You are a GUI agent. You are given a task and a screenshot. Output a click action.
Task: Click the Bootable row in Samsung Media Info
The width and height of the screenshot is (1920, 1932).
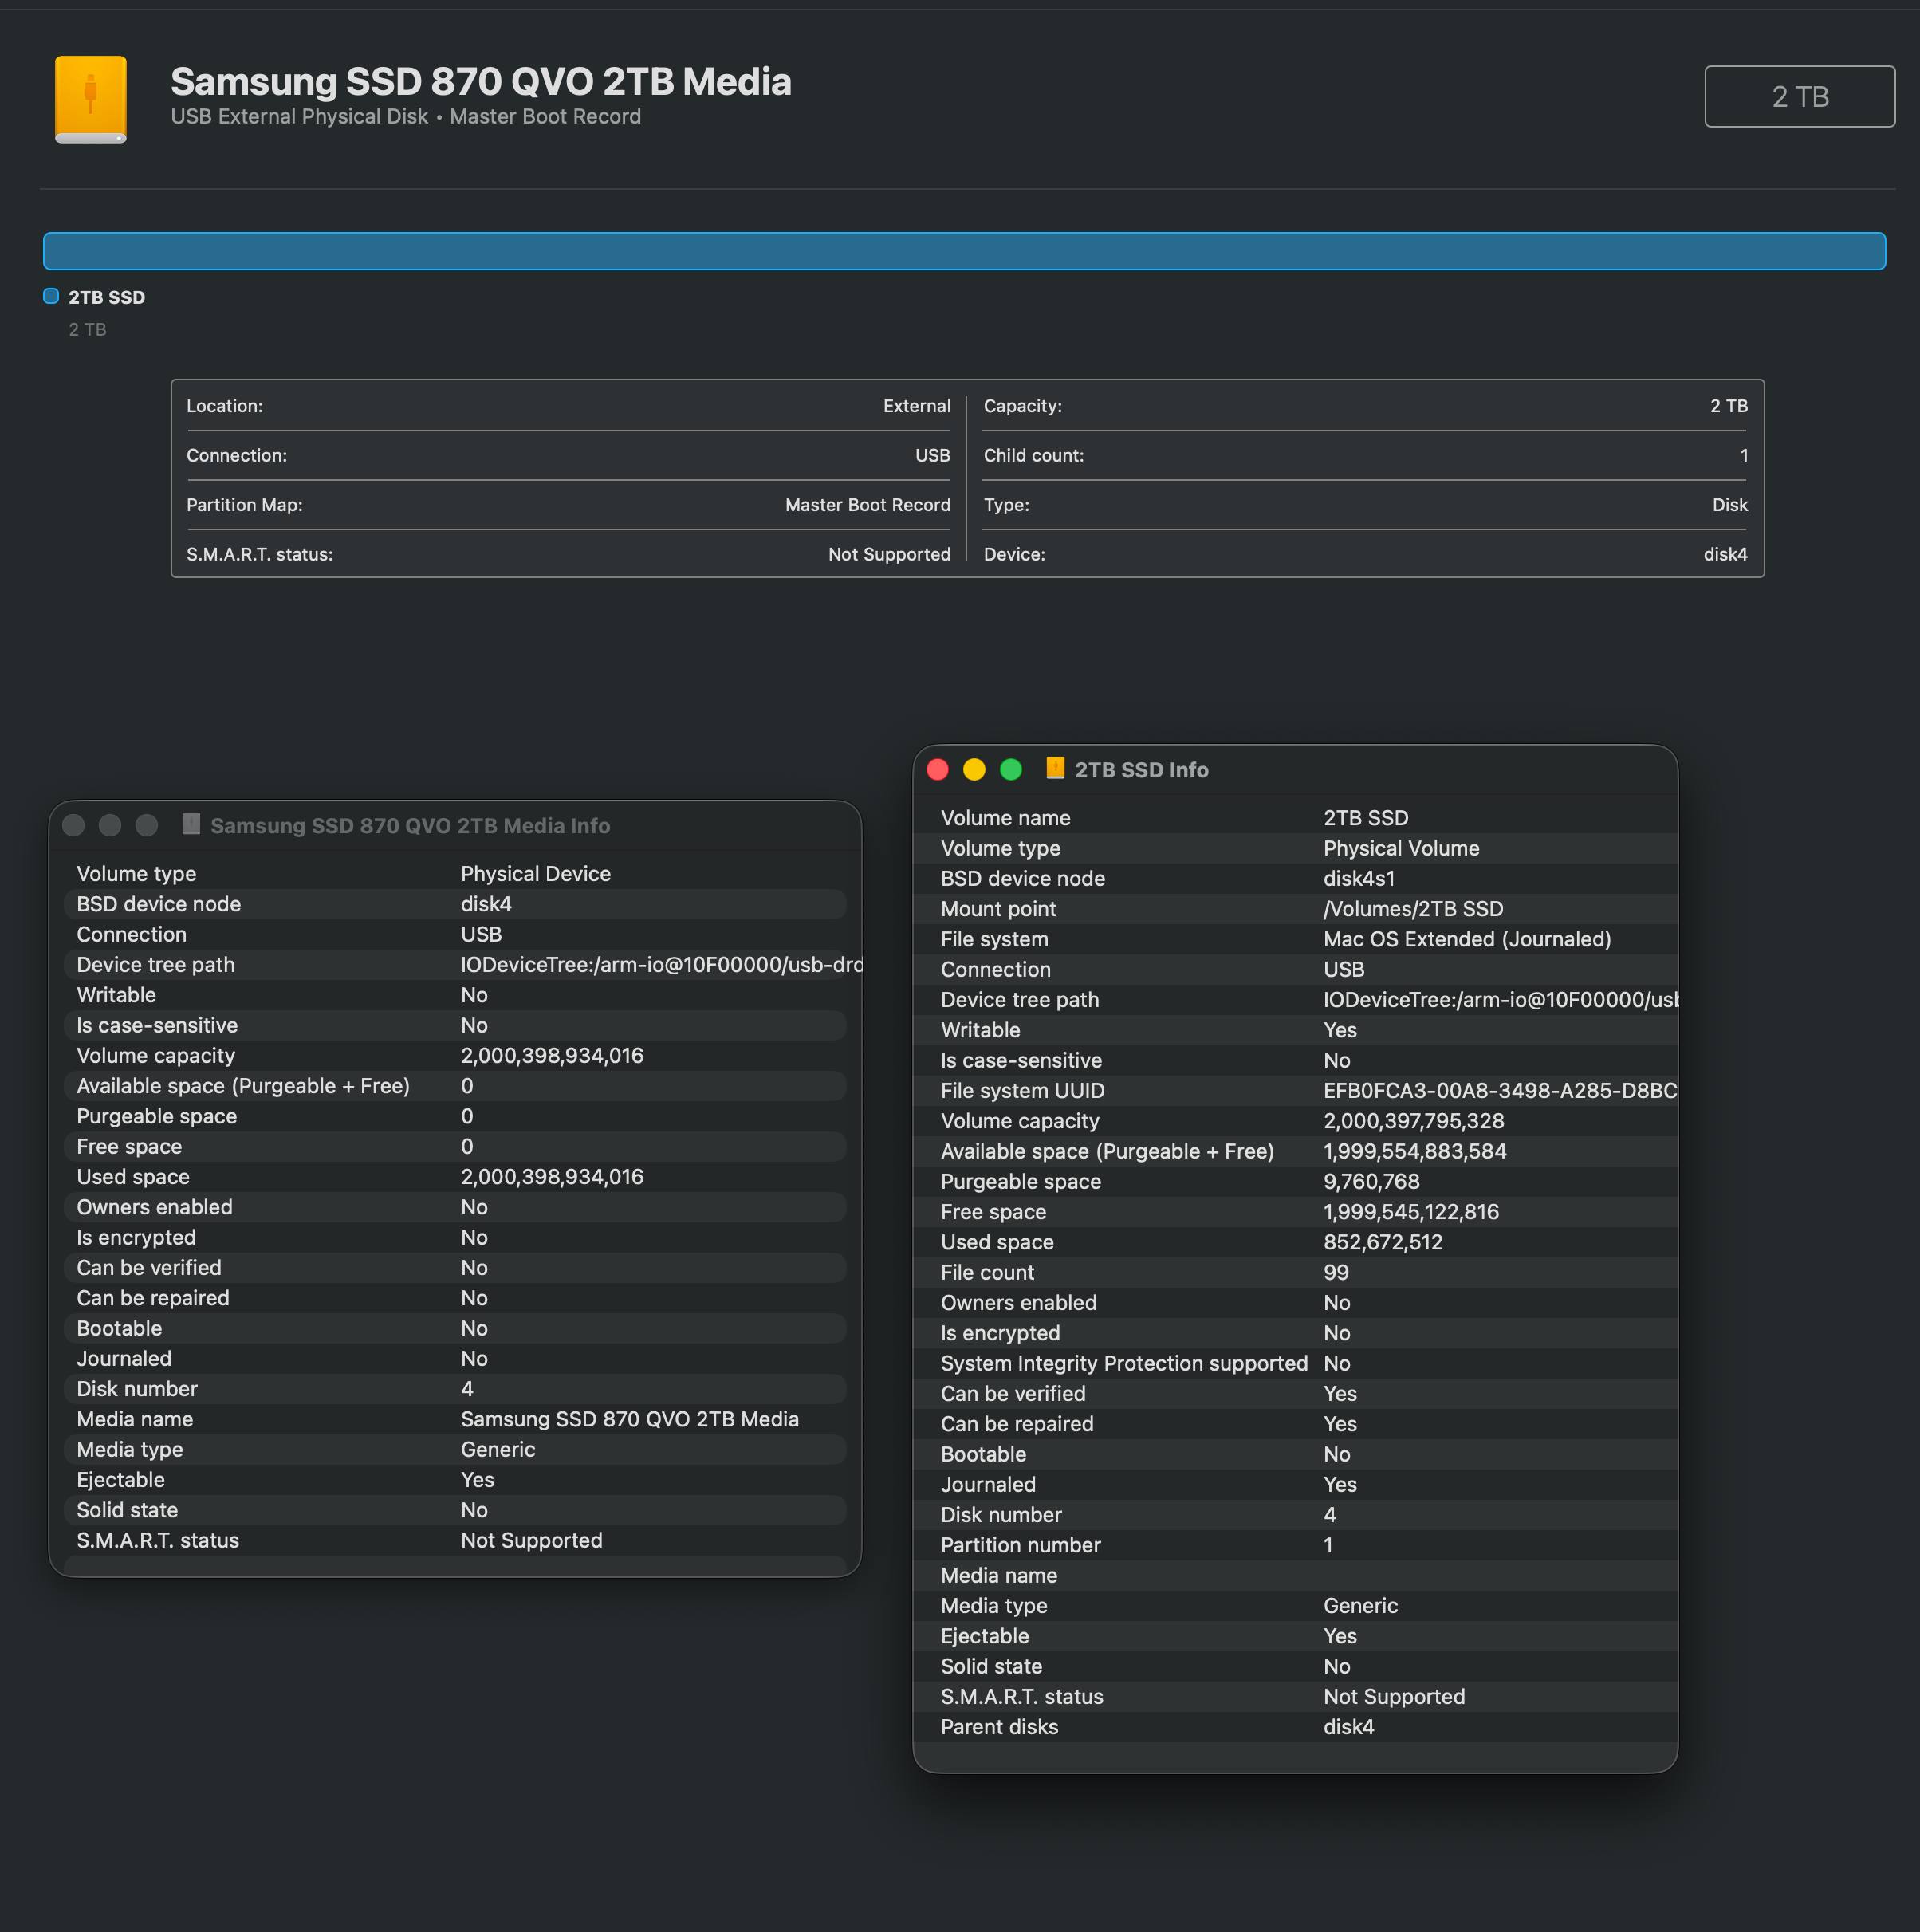tap(455, 1329)
